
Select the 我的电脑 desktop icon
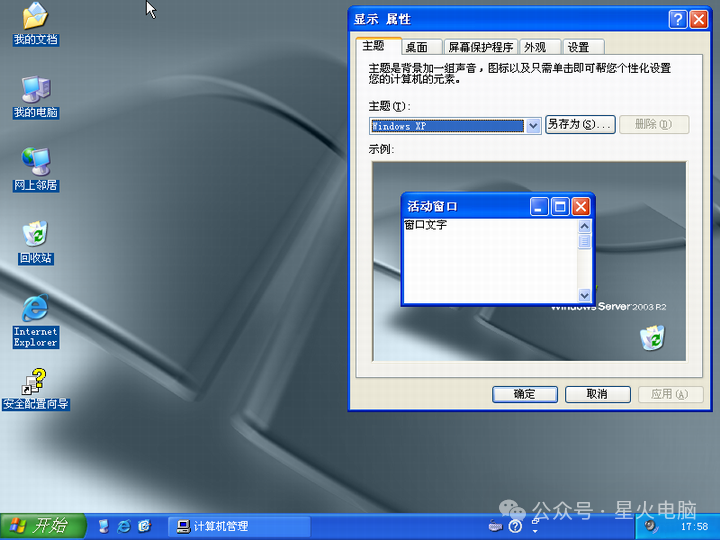[35, 97]
